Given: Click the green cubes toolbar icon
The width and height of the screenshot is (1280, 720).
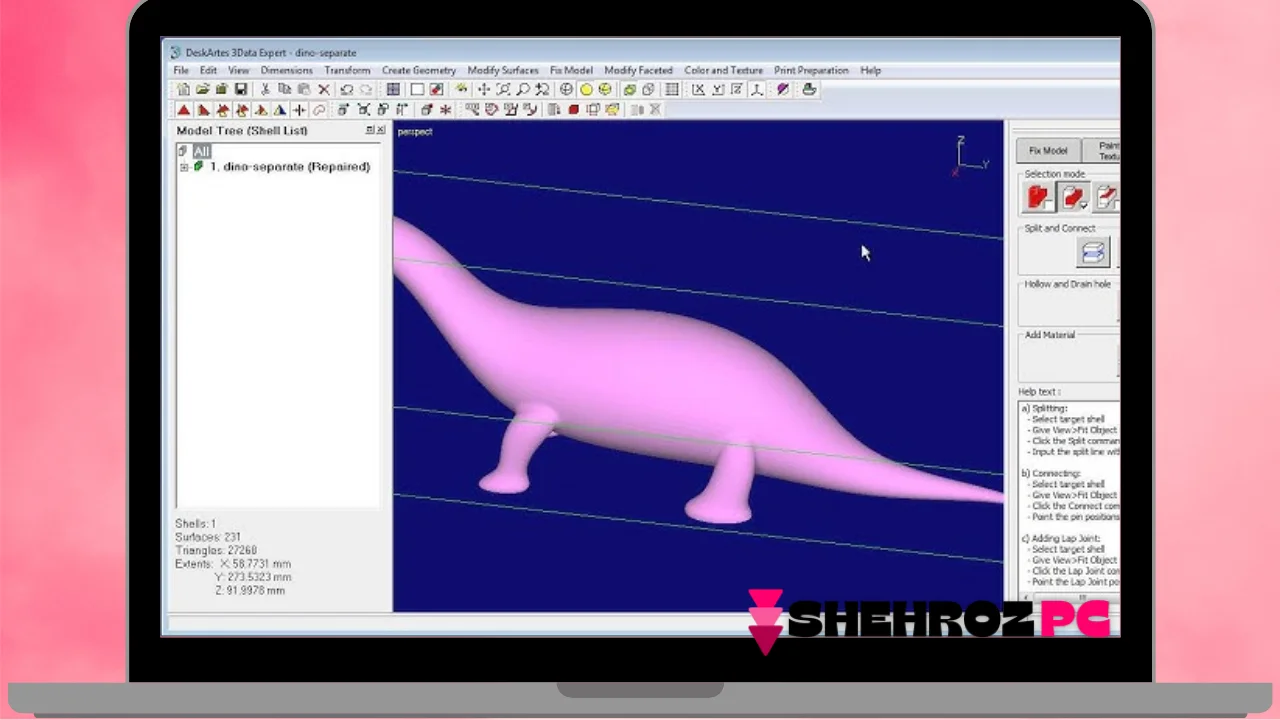Looking at the screenshot, I should [x=630, y=90].
